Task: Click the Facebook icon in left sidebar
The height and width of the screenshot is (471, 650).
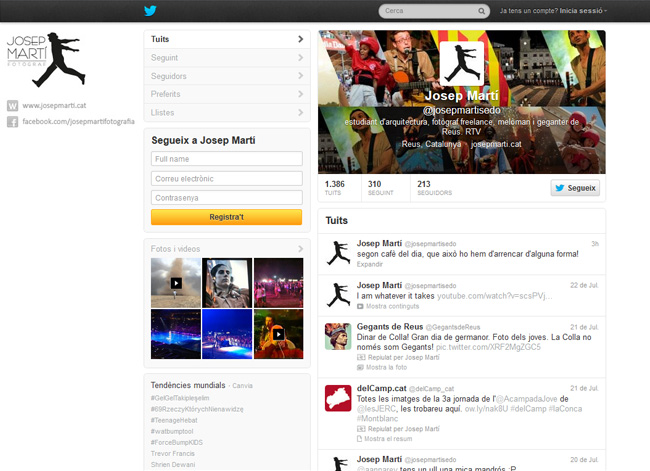Action: (12, 121)
